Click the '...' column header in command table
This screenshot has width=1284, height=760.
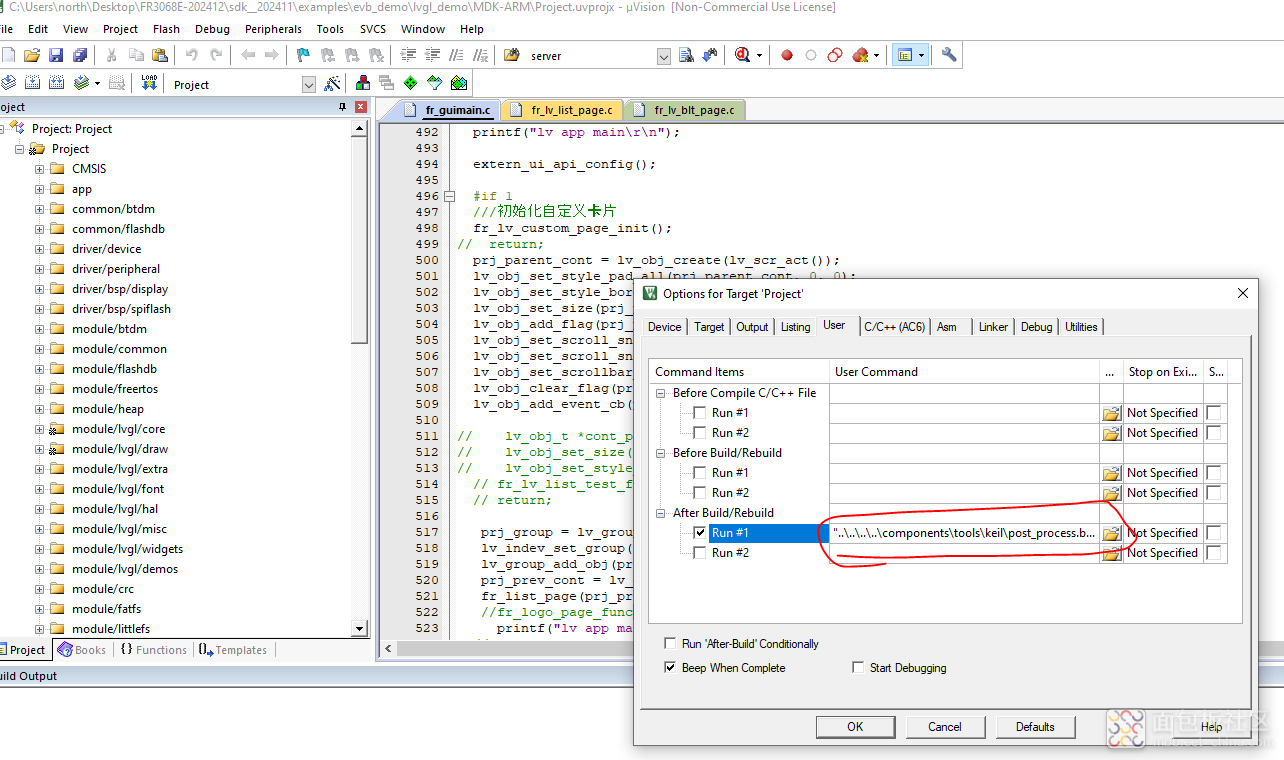tap(1111, 372)
